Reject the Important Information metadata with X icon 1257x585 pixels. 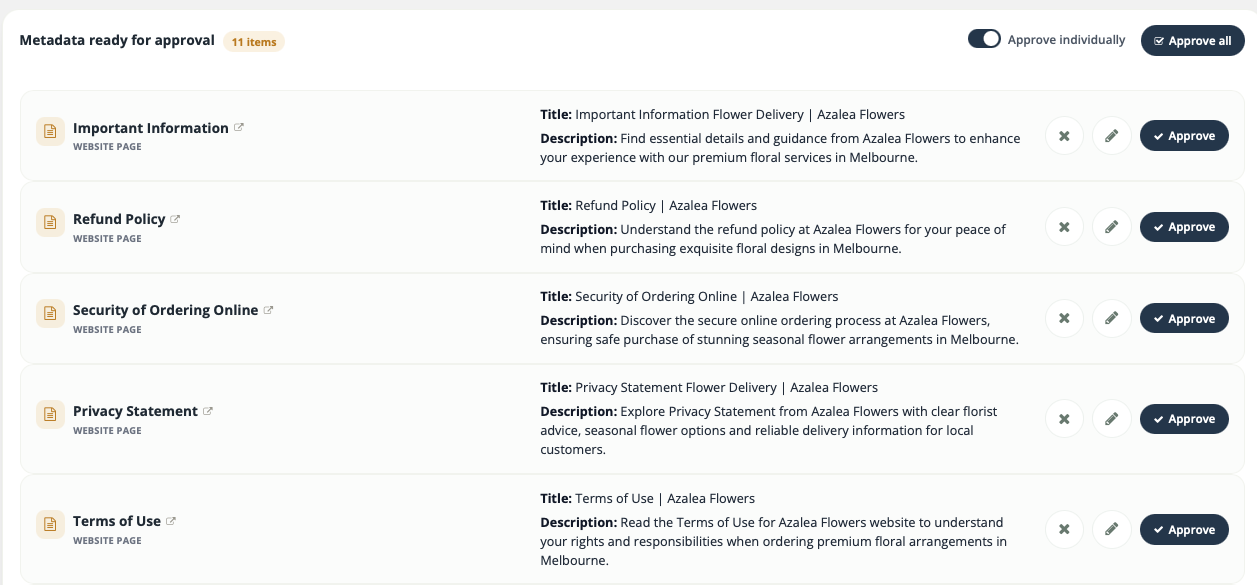pyautogui.click(x=1064, y=136)
